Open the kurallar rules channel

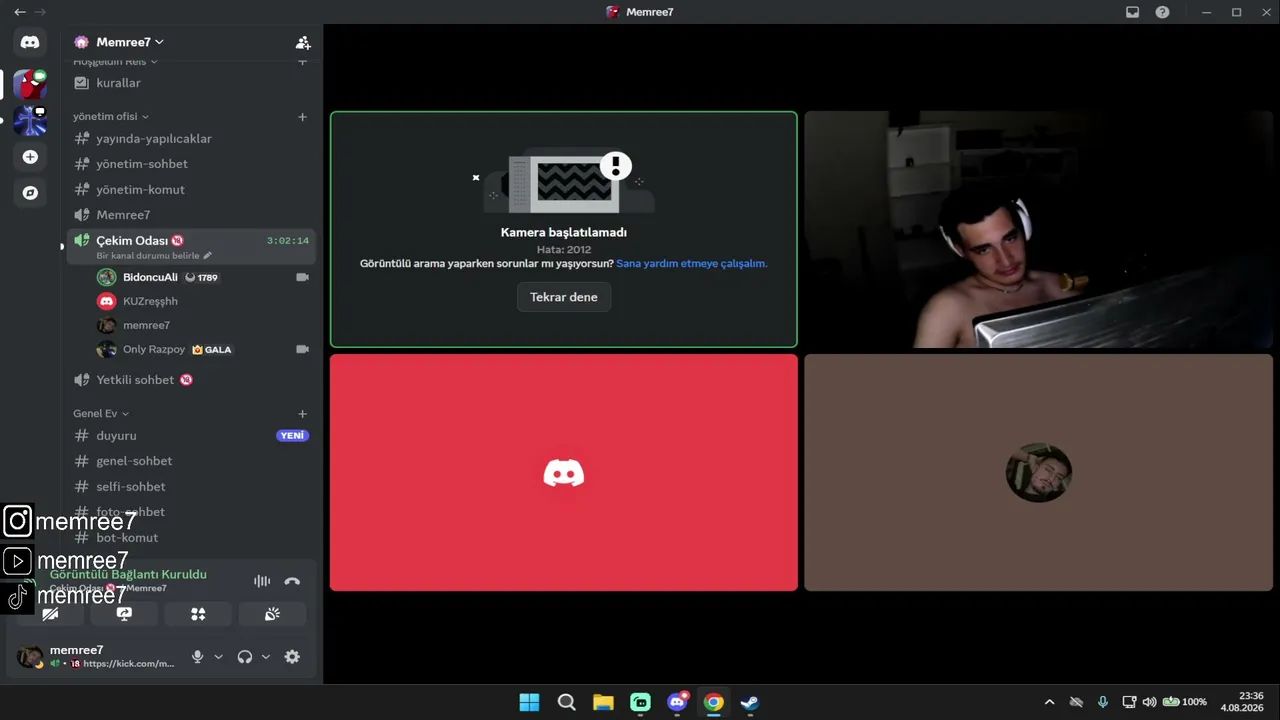[x=191, y=83]
